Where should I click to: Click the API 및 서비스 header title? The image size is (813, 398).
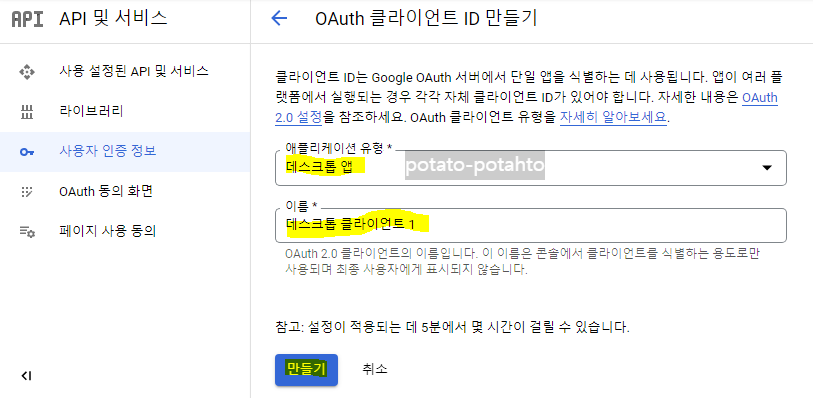point(114,19)
